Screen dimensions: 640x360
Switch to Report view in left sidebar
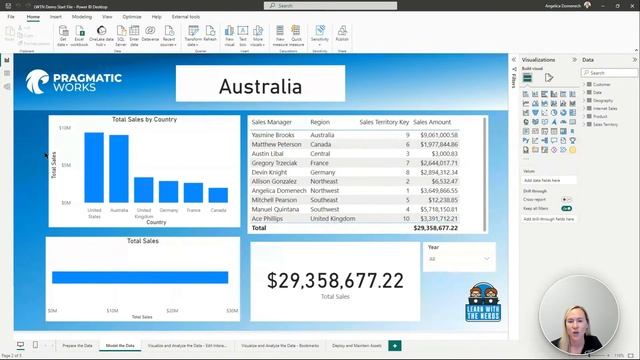point(7,60)
